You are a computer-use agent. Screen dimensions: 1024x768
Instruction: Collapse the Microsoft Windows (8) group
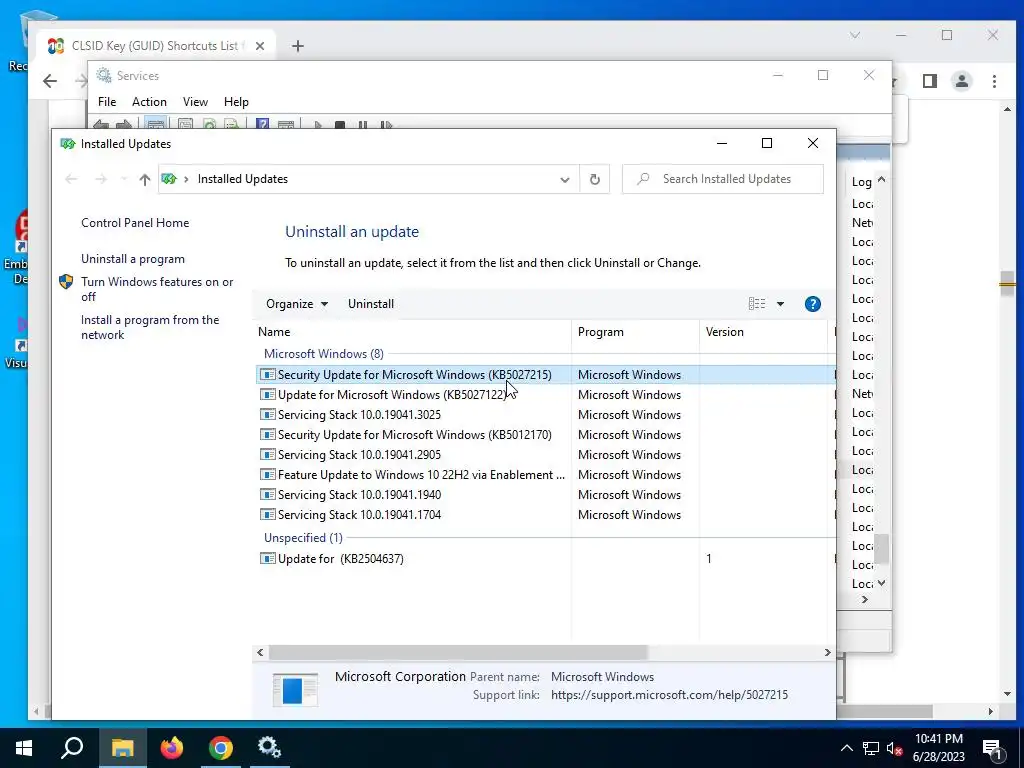(323, 353)
